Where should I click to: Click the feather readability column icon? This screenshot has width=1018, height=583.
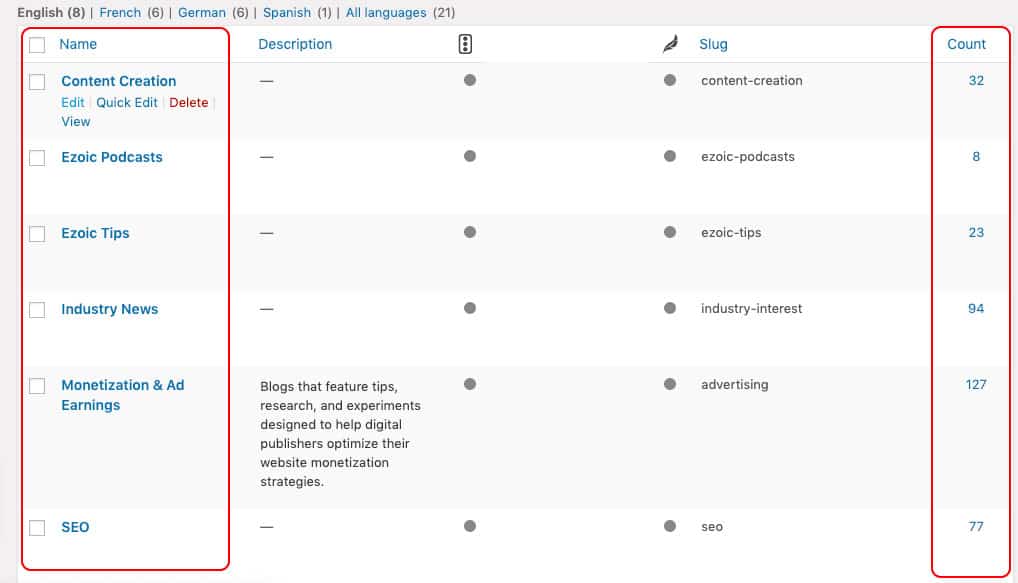pos(670,44)
